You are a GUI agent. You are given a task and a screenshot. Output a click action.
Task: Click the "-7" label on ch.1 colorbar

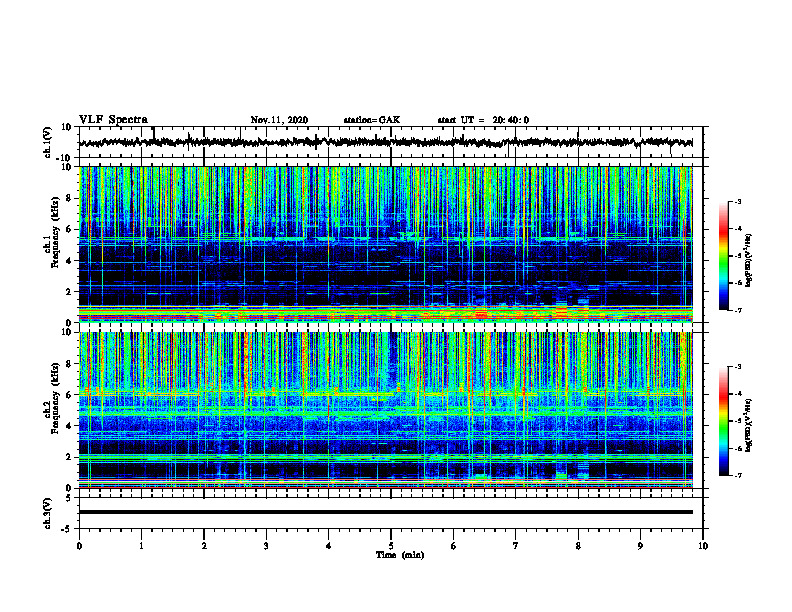(x=737, y=310)
